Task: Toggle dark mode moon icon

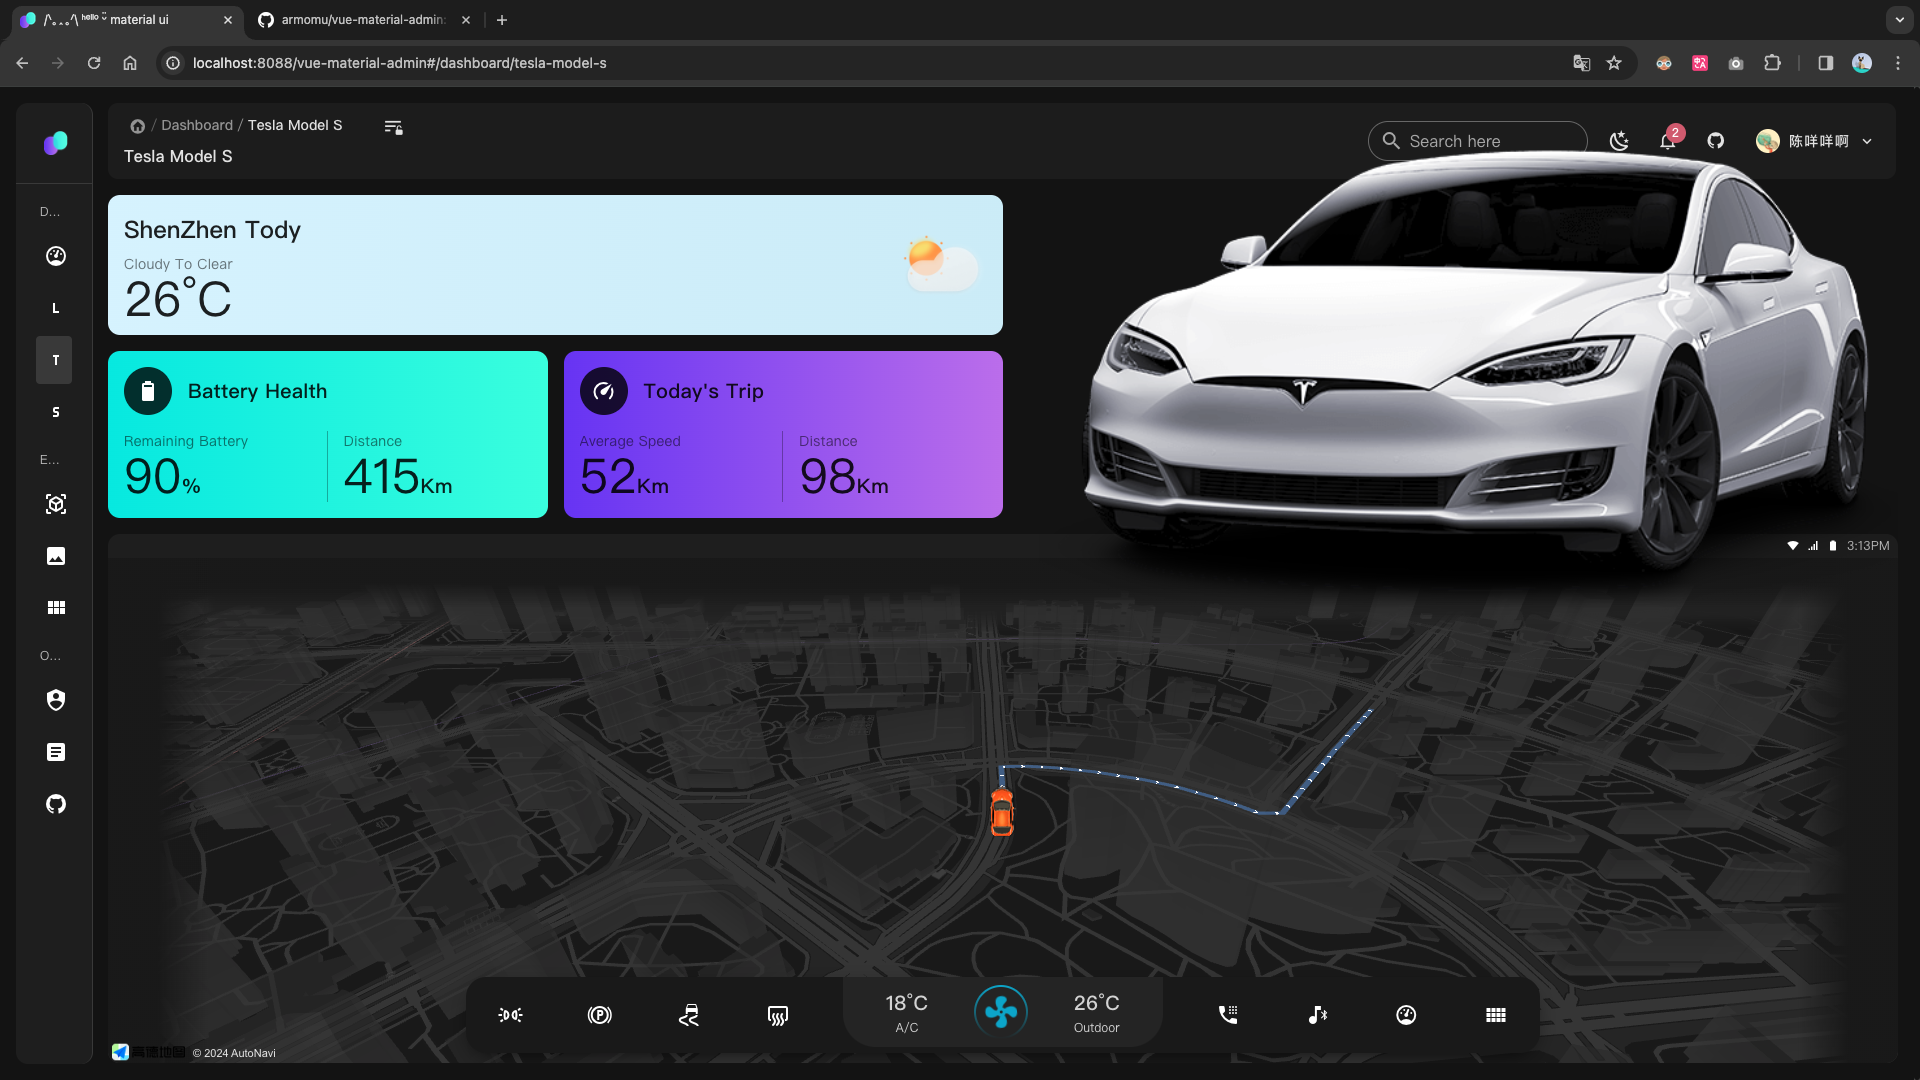Action: point(1619,141)
